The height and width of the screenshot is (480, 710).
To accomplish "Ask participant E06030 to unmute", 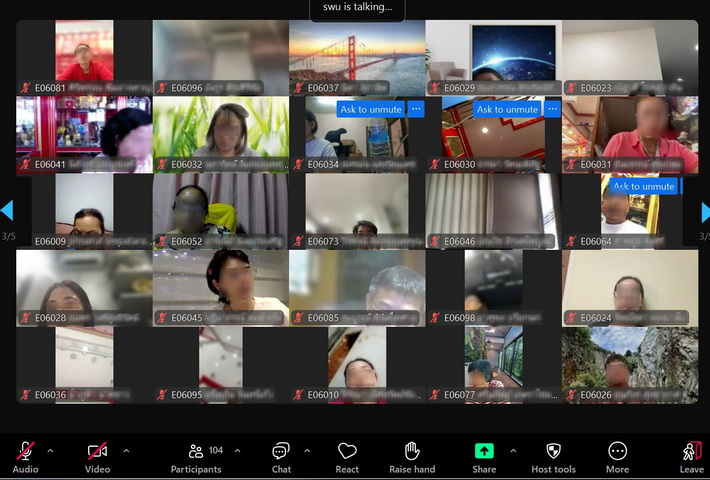I will point(507,109).
